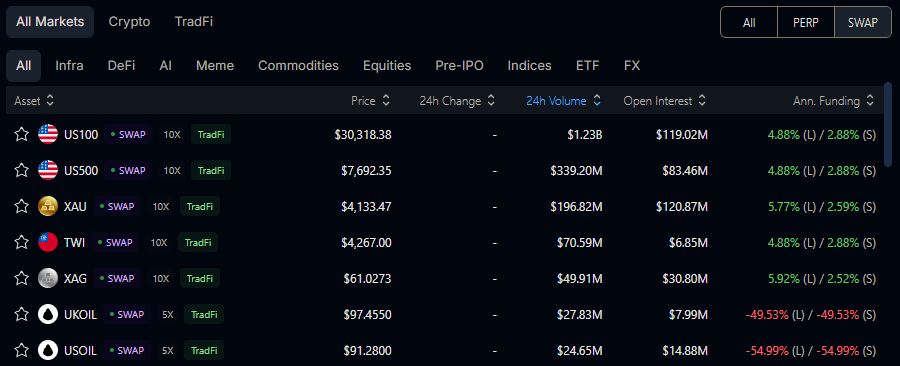Click TWI volume $70.59M

tap(580, 242)
